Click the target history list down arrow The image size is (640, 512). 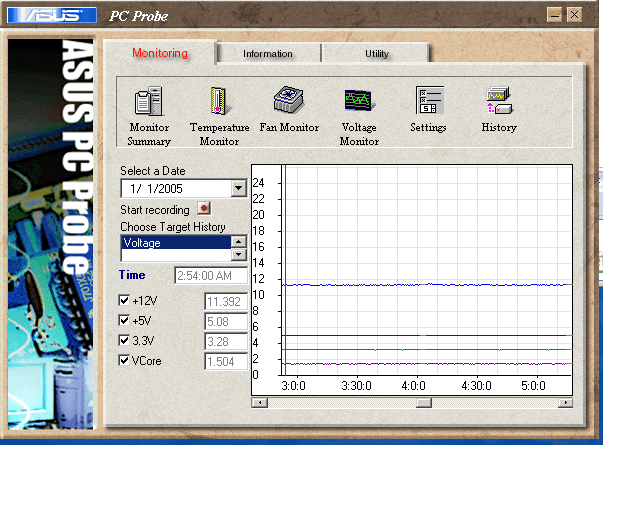point(239,254)
